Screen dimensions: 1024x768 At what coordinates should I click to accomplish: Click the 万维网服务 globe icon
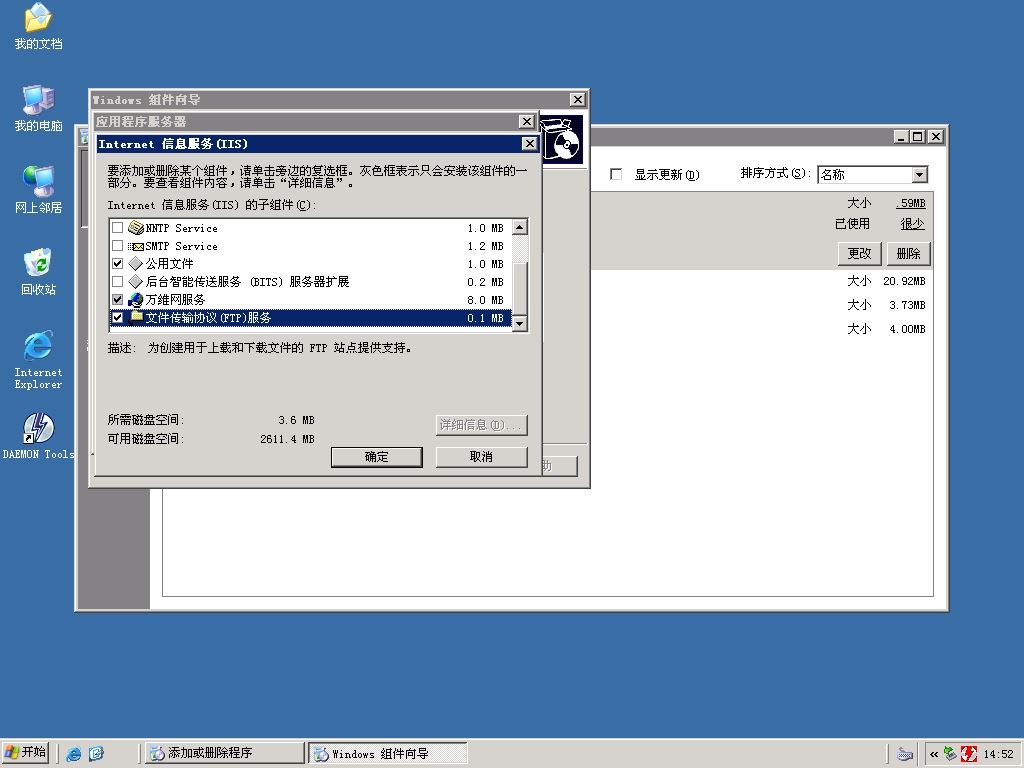(x=136, y=300)
